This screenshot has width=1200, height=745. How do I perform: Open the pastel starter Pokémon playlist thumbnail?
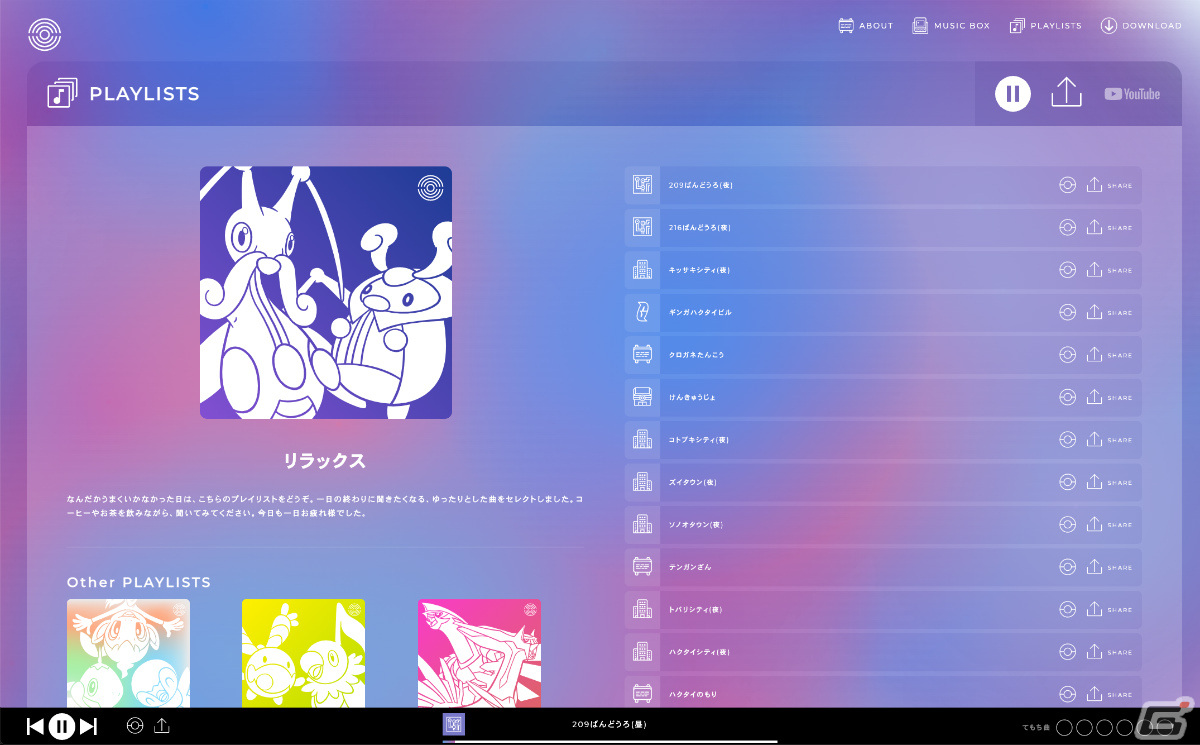click(x=128, y=654)
